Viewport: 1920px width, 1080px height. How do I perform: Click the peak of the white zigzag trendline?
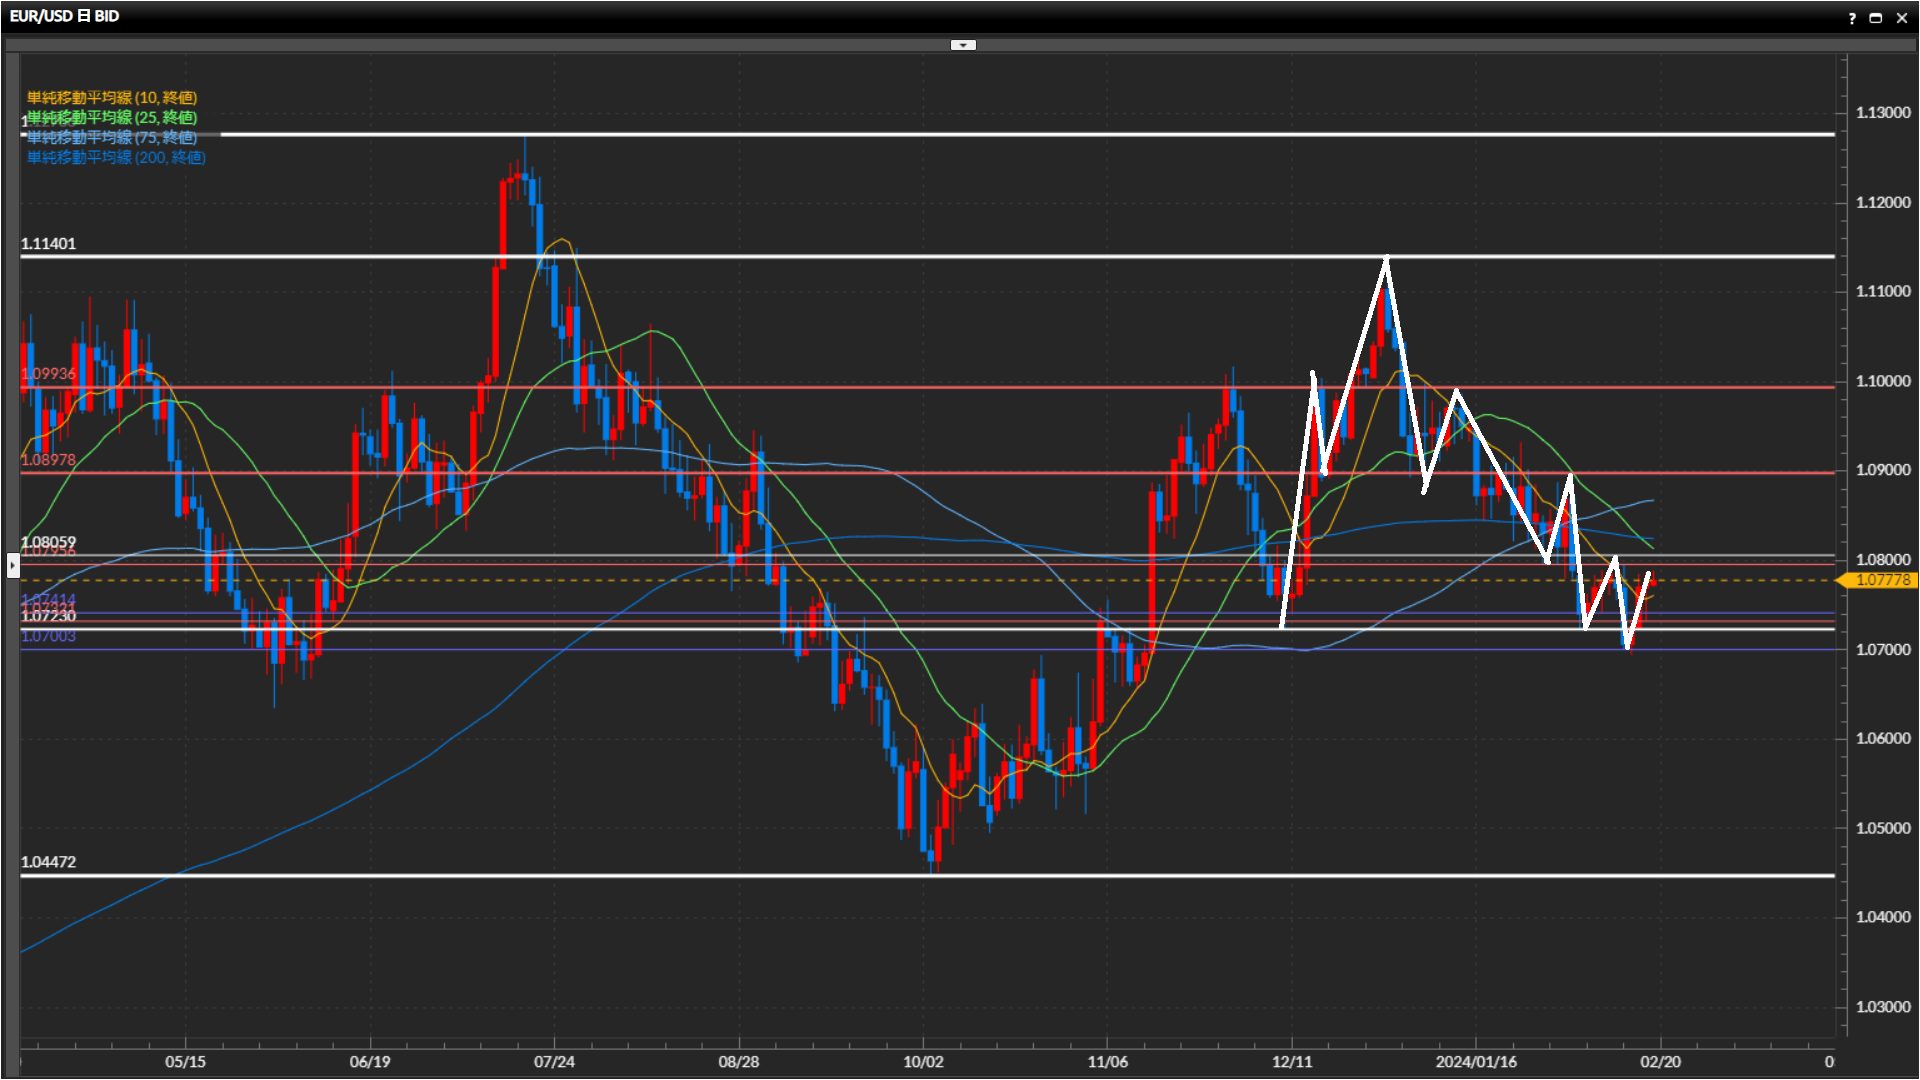coord(1386,260)
